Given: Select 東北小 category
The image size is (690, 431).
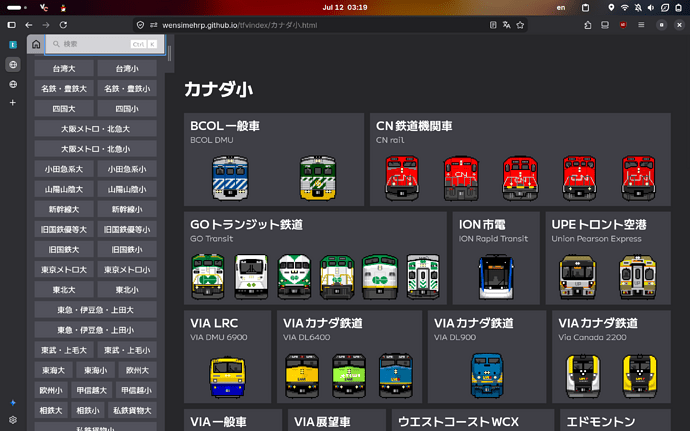Looking at the screenshot, I should tap(127, 290).
